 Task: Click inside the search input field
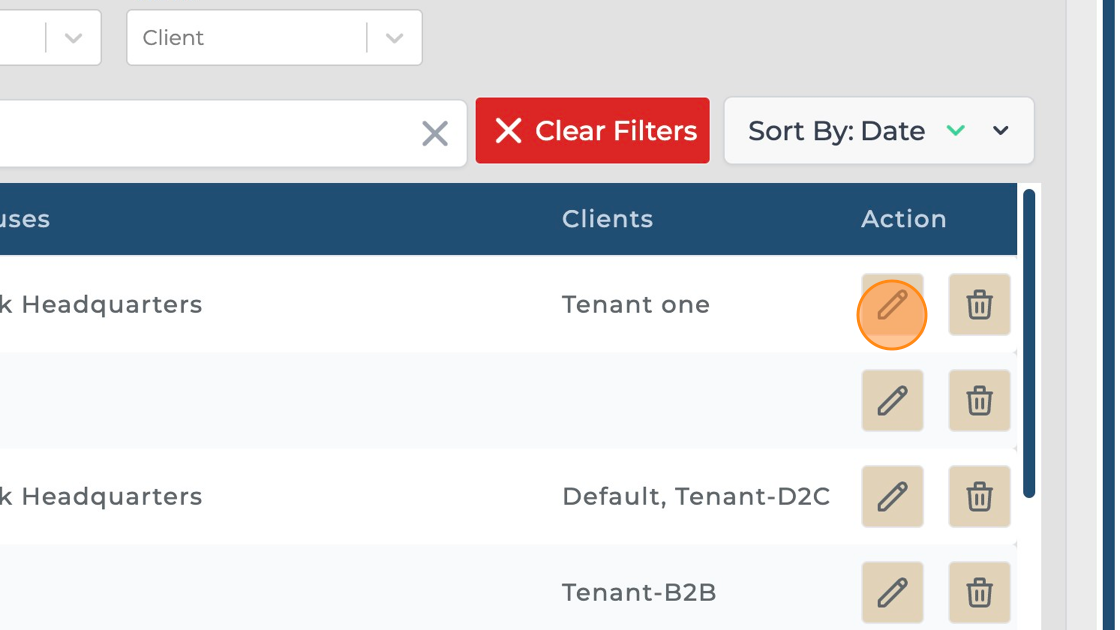[x=200, y=133]
